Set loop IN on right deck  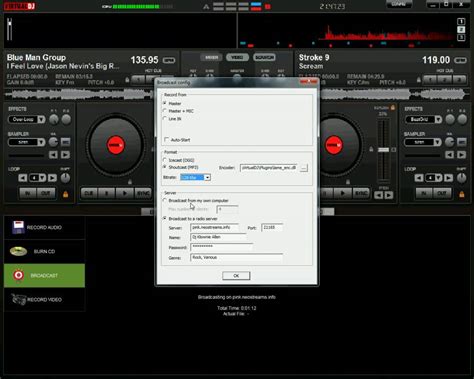point(424,193)
